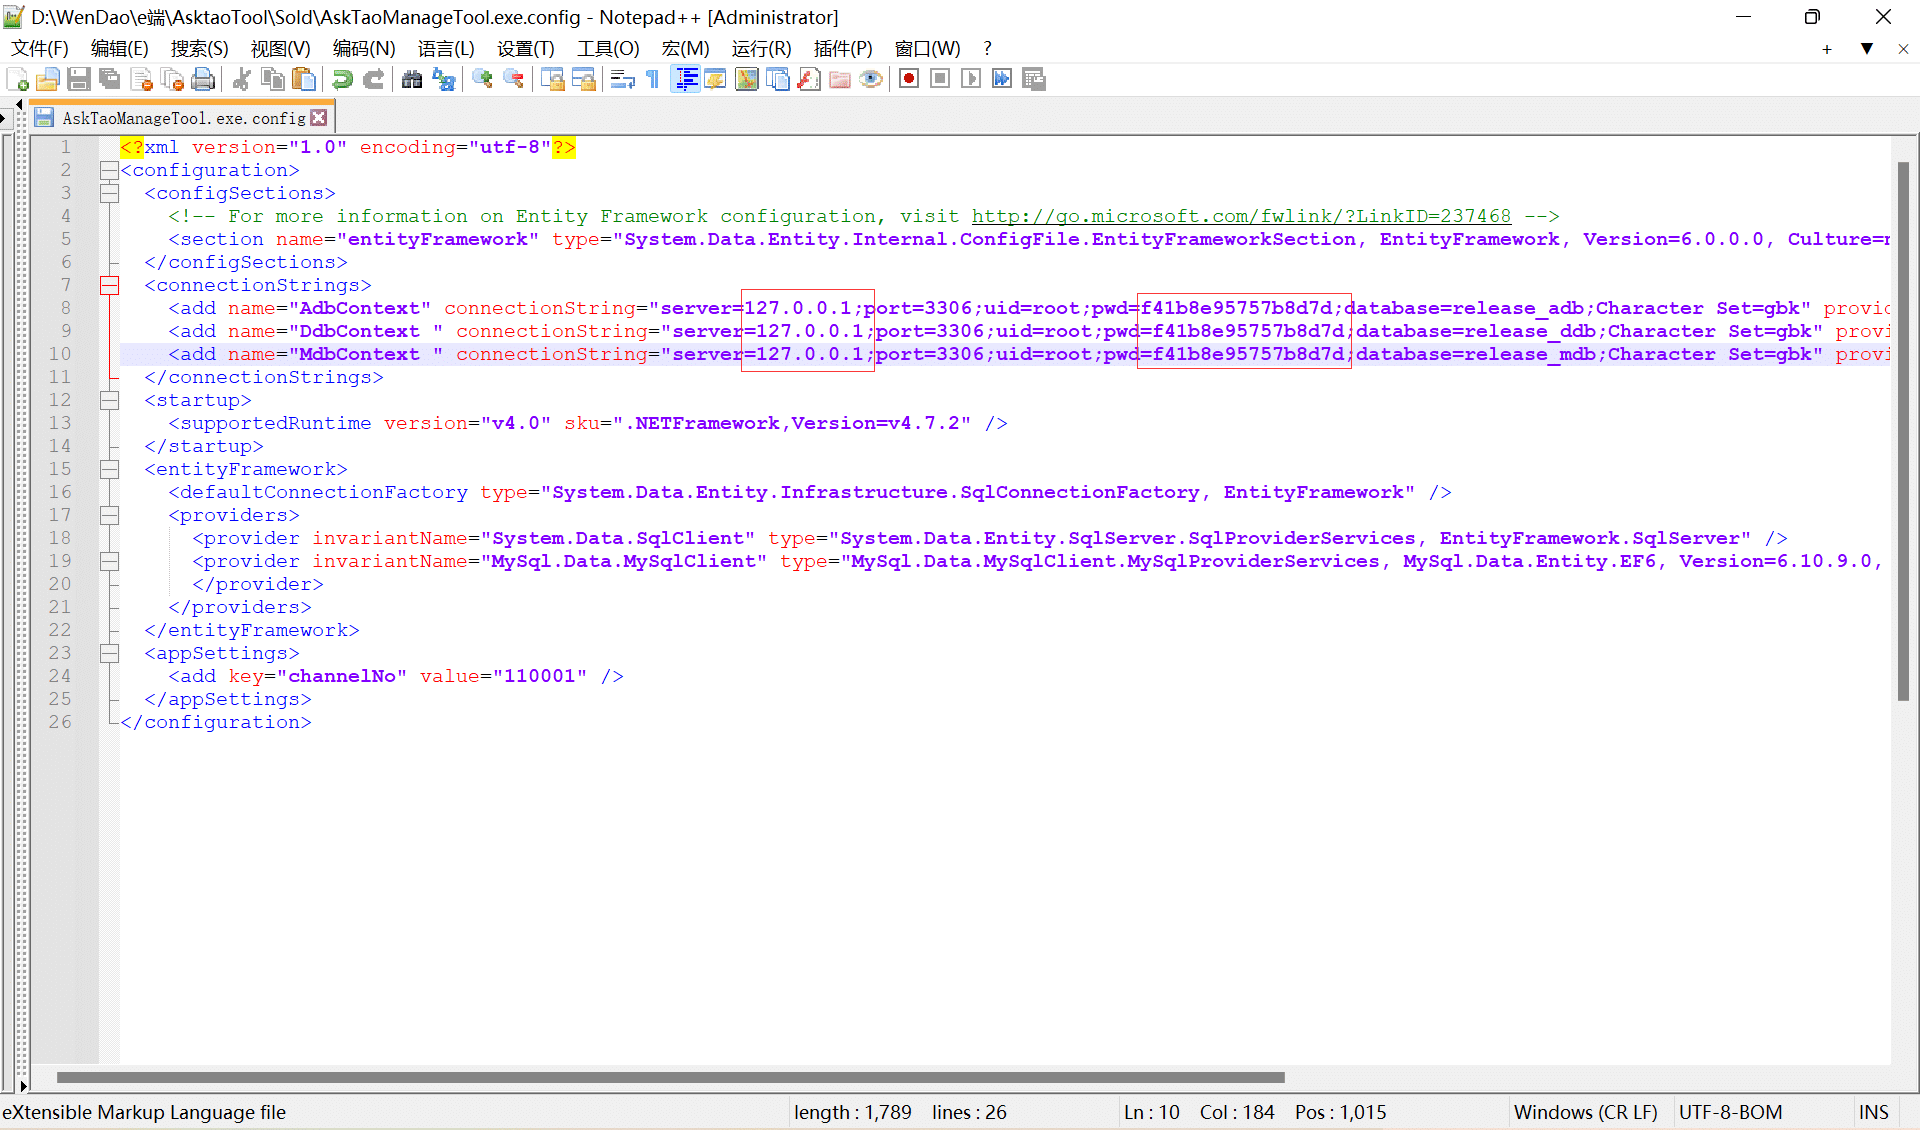Click the Undo green arrow icon
The image size is (1920, 1130).
click(342, 79)
